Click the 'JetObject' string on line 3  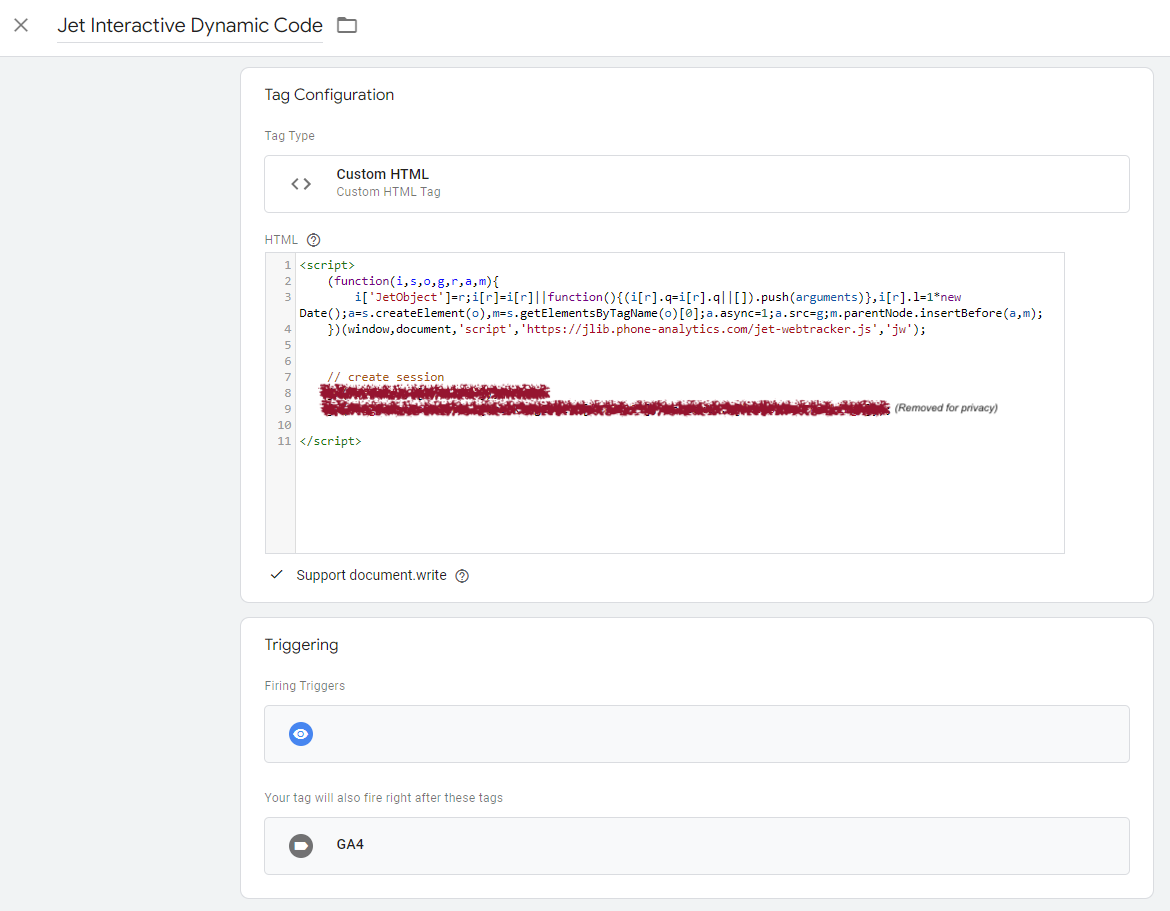pos(407,297)
